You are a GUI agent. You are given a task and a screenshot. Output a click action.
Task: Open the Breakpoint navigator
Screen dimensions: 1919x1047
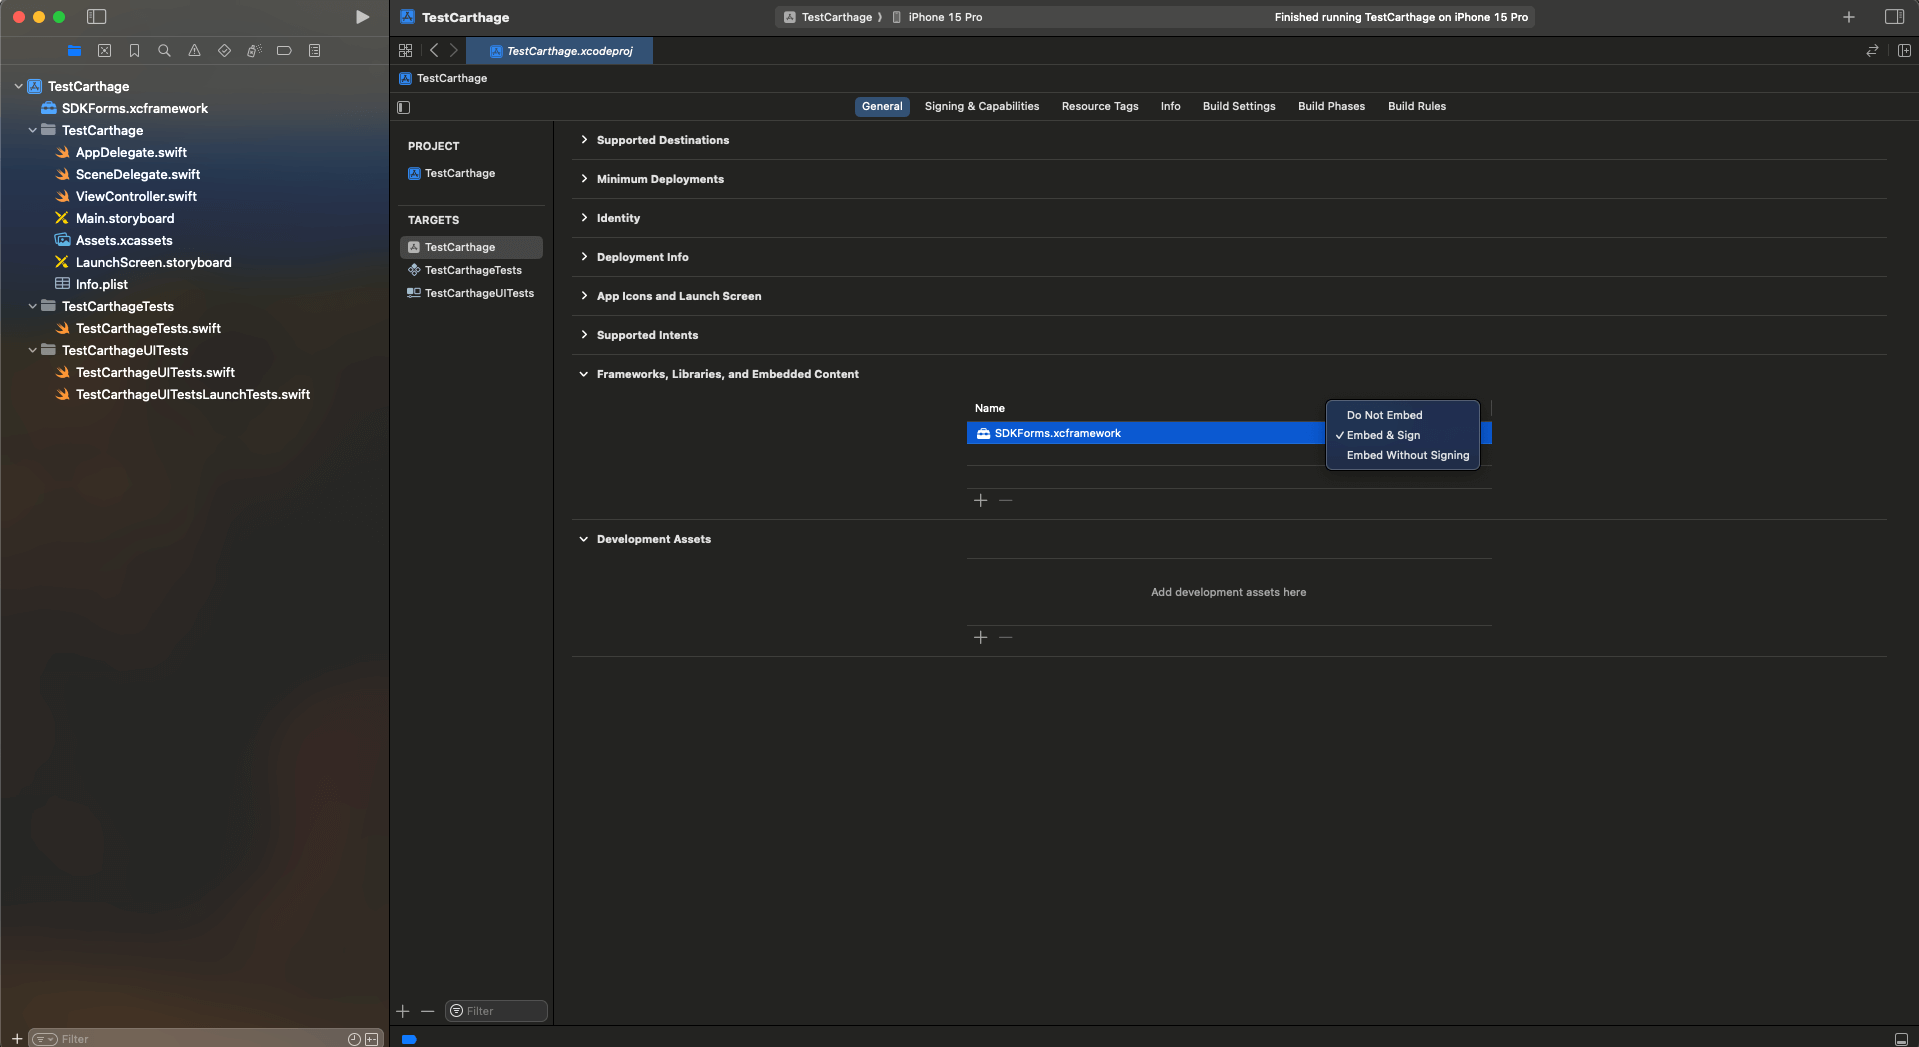pos(284,51)
